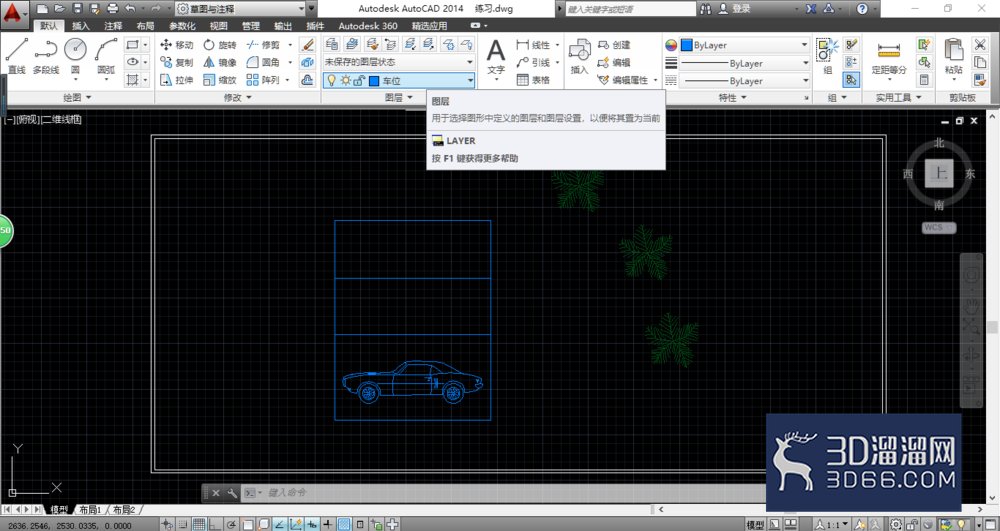Screen dimensions: 1000x531
Task: Click the Erase icon in Modify panel
Action: point(307,45)
